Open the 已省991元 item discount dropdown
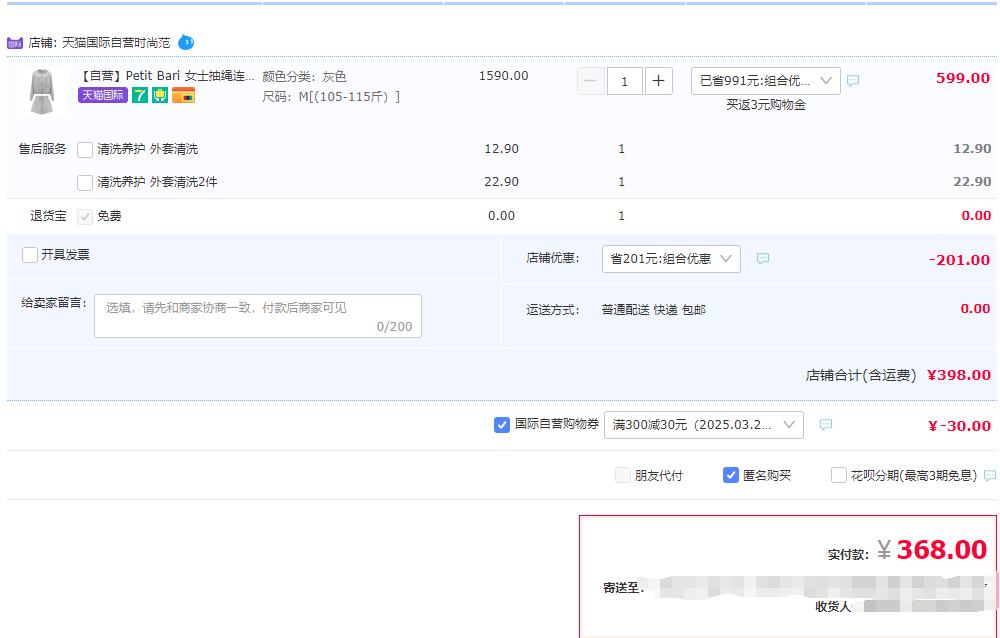The image size is (1000, 638). [765, 81]
